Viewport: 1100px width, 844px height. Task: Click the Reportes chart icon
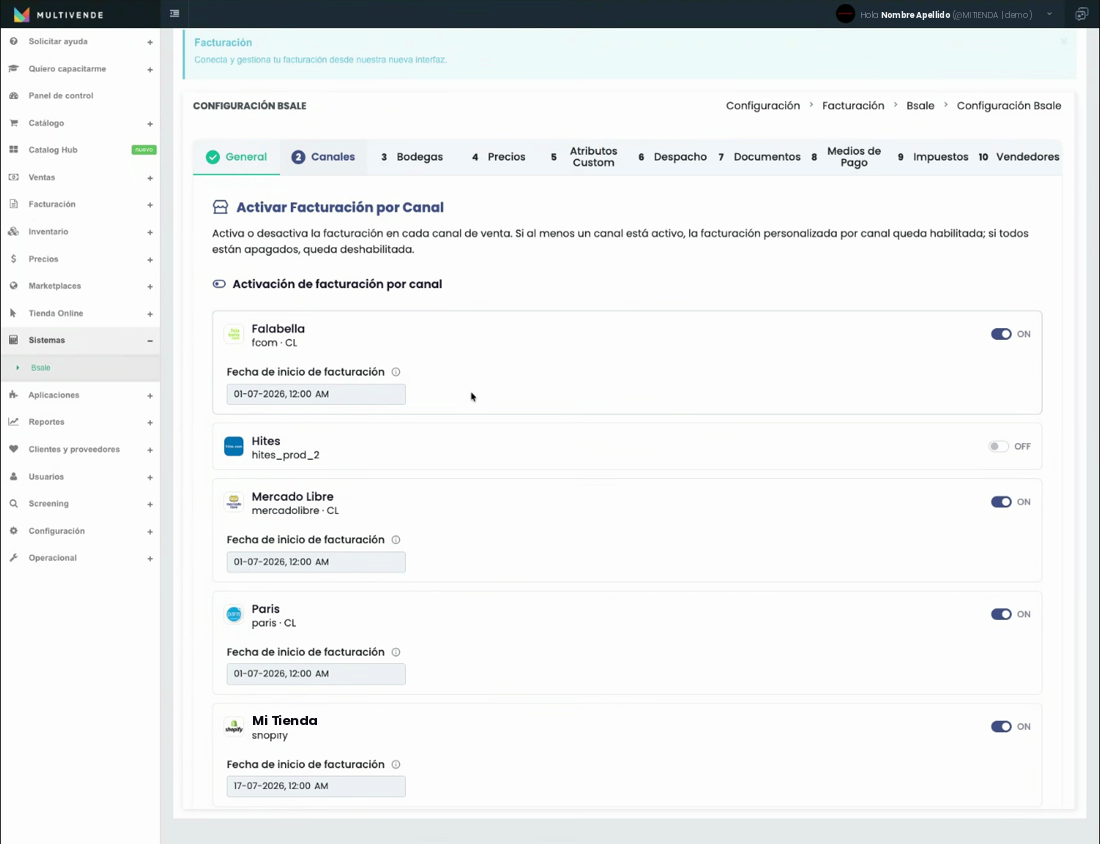point(13,422)
